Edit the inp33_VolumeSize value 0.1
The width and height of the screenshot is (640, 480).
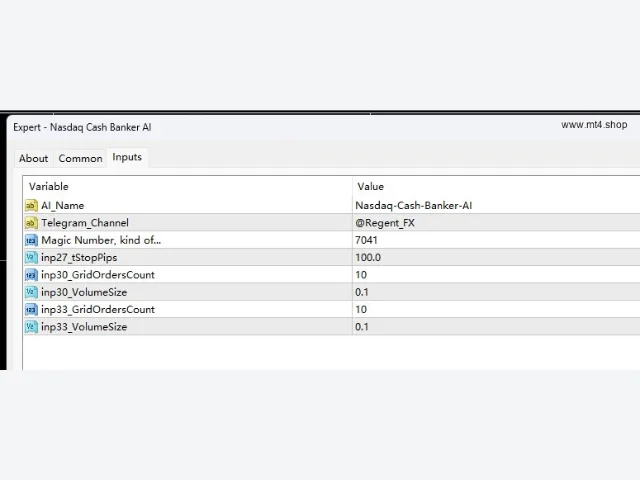pyautogui.click(x=496, y=327)
